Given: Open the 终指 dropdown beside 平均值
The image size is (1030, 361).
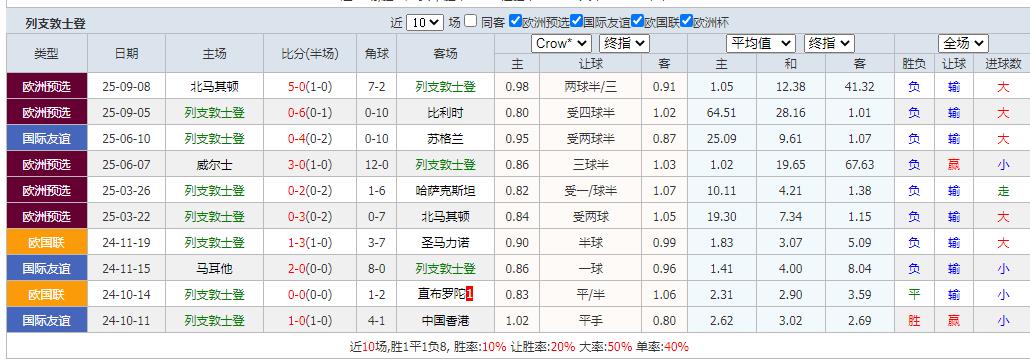Looking at the screenshot, I should [829, 43].
